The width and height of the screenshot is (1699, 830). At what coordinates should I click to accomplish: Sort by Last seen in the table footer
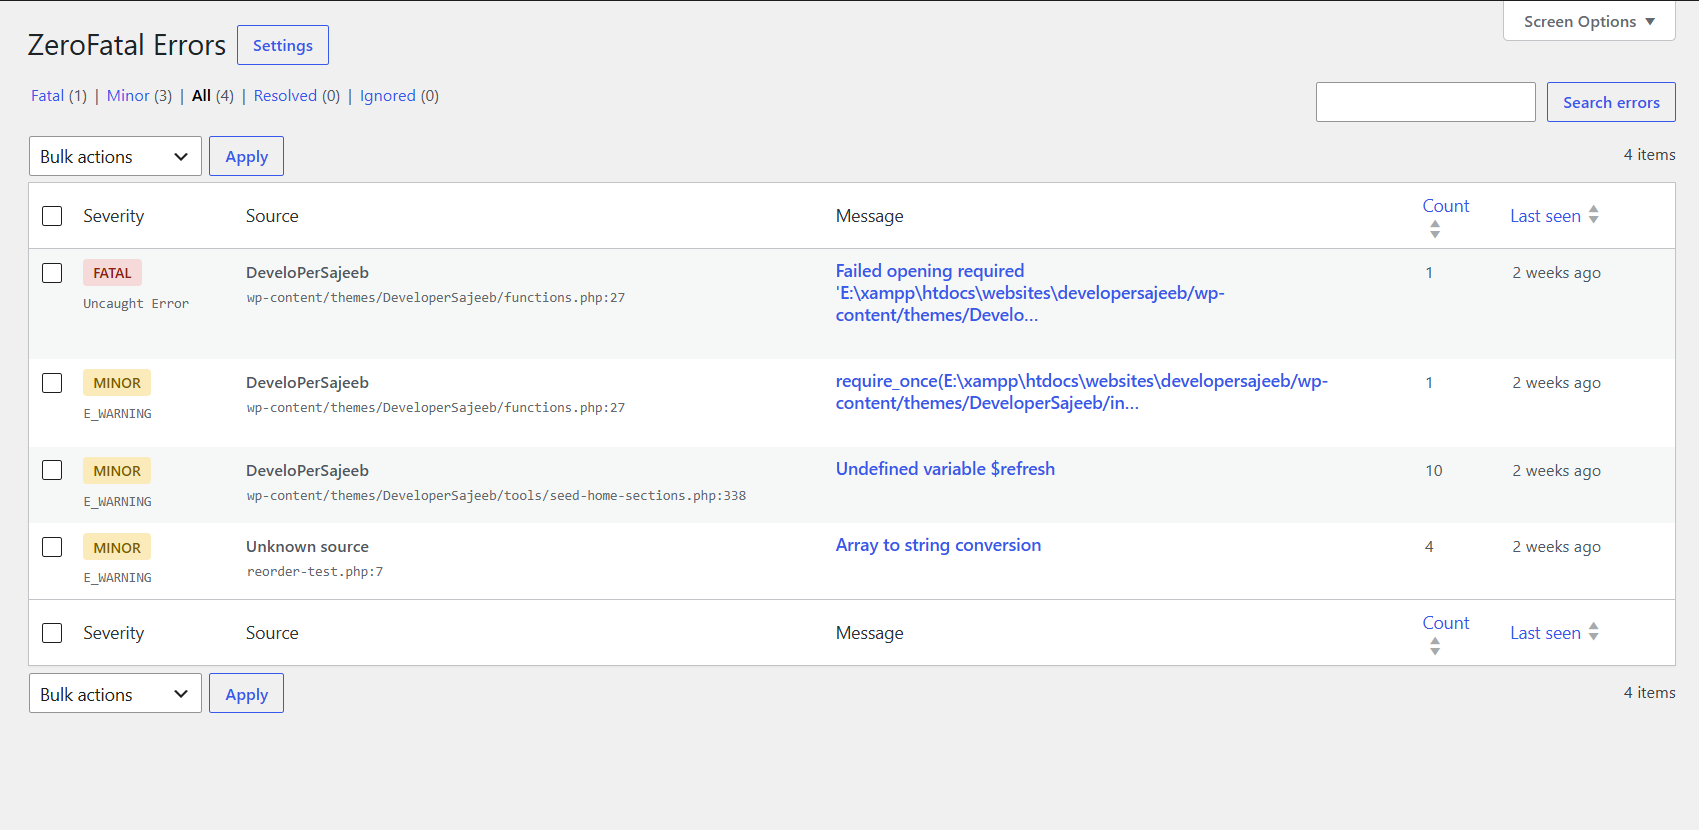[x=1545, y=633]
